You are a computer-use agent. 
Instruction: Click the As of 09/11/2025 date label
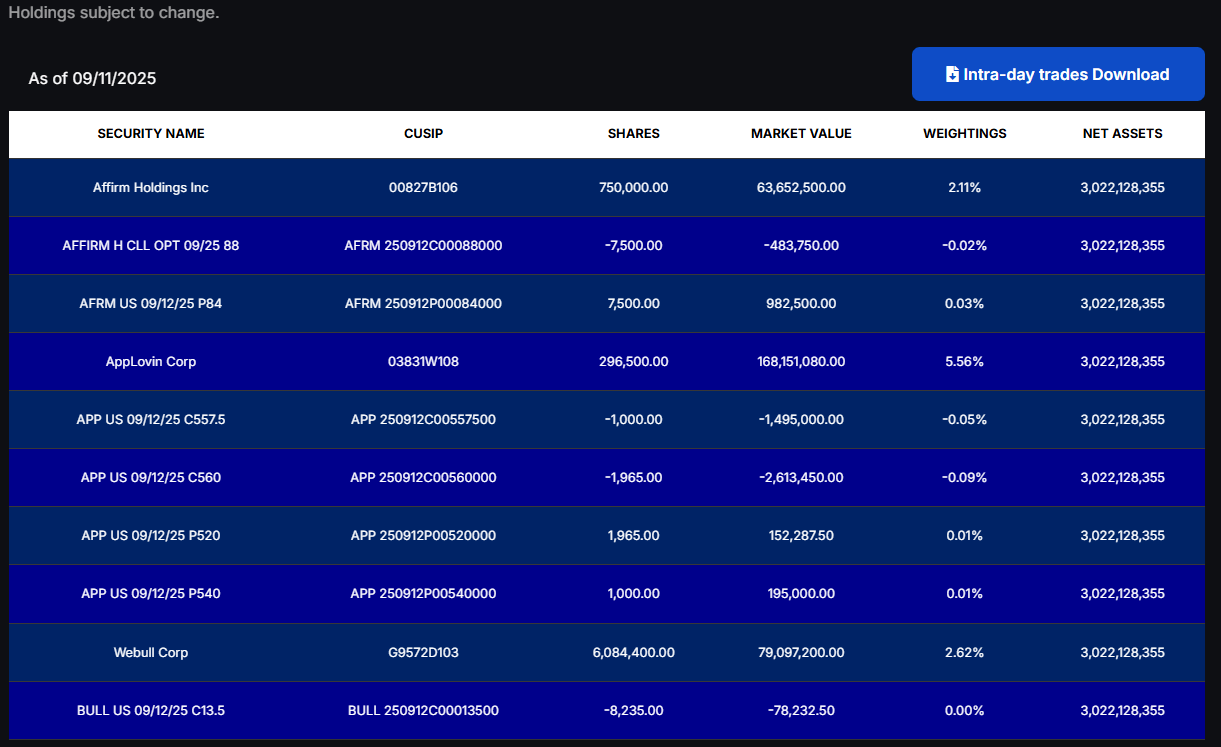(x=92, y=78)
